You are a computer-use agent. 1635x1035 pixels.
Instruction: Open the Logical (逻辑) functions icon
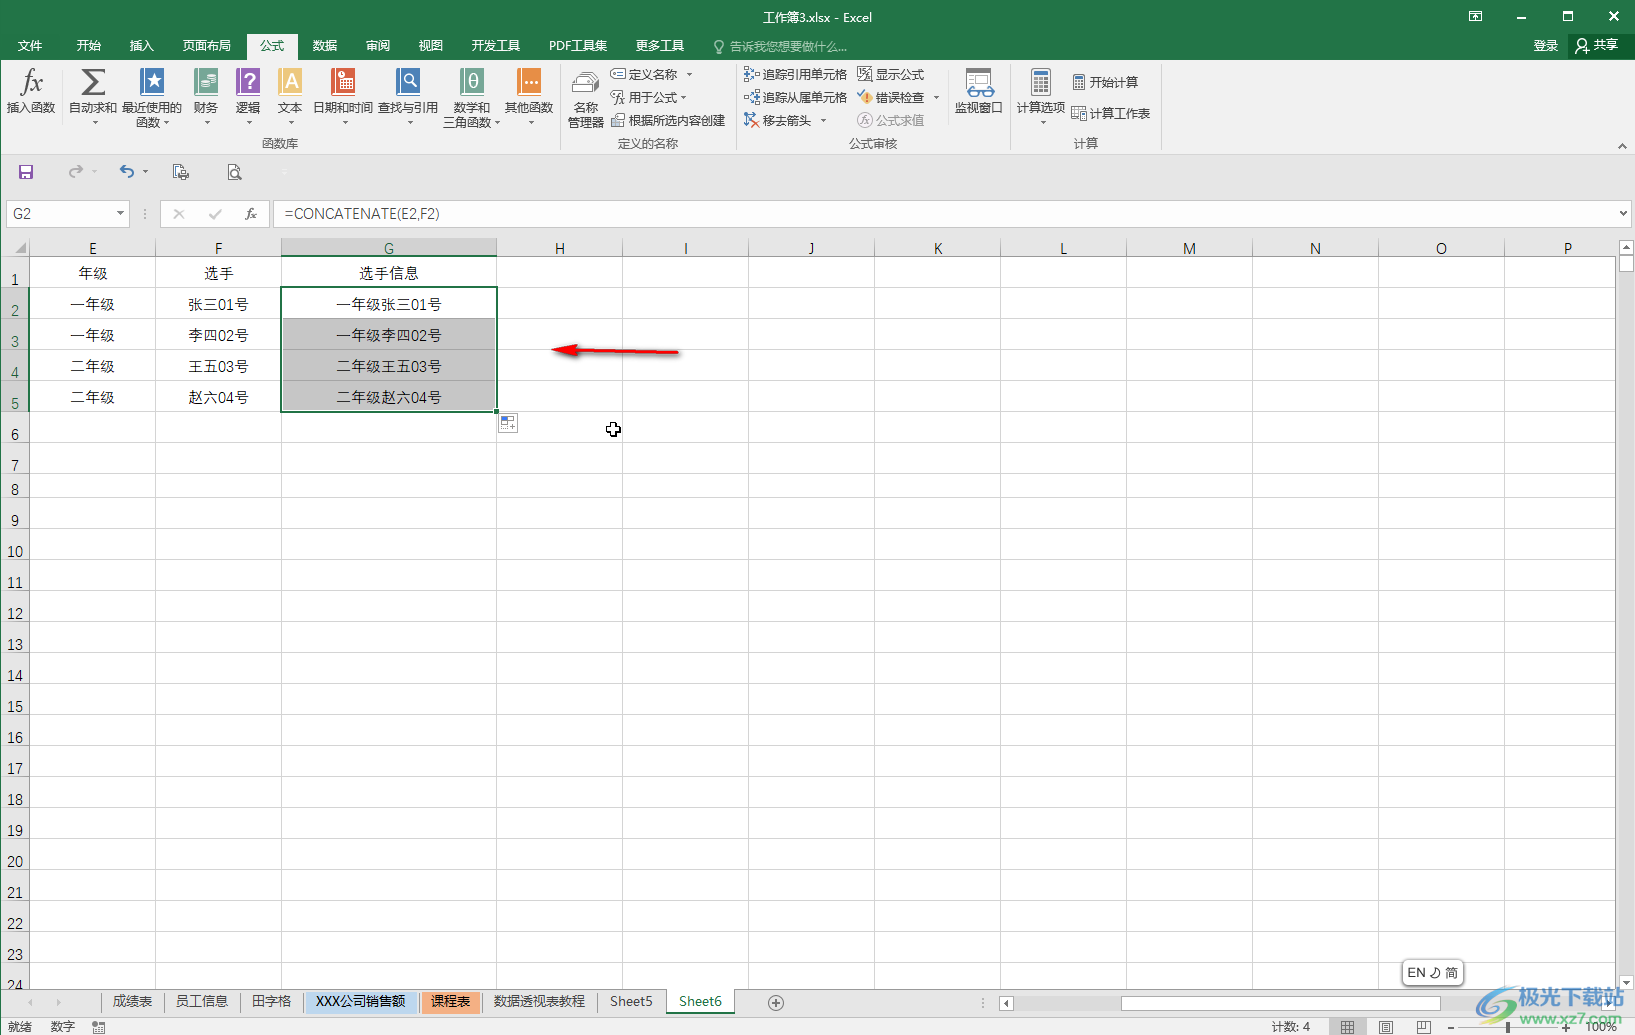(248, 81)
